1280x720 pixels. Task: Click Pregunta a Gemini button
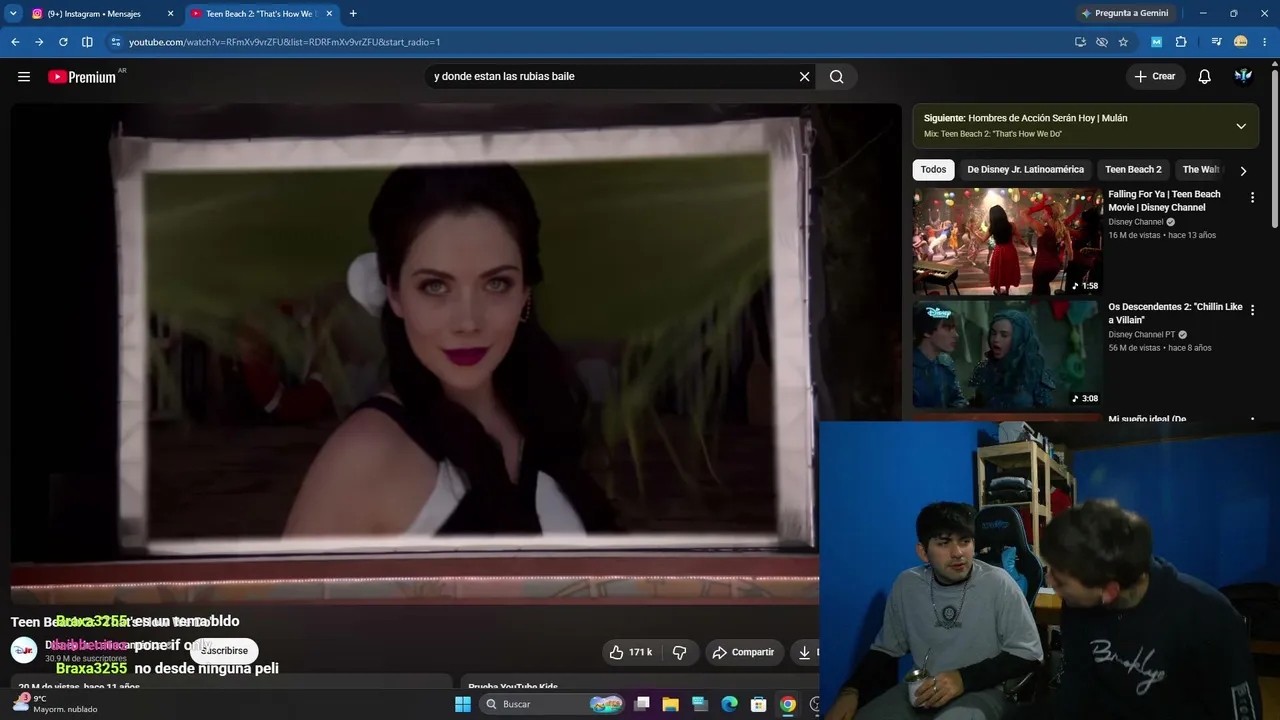[x=1126, y=13]
